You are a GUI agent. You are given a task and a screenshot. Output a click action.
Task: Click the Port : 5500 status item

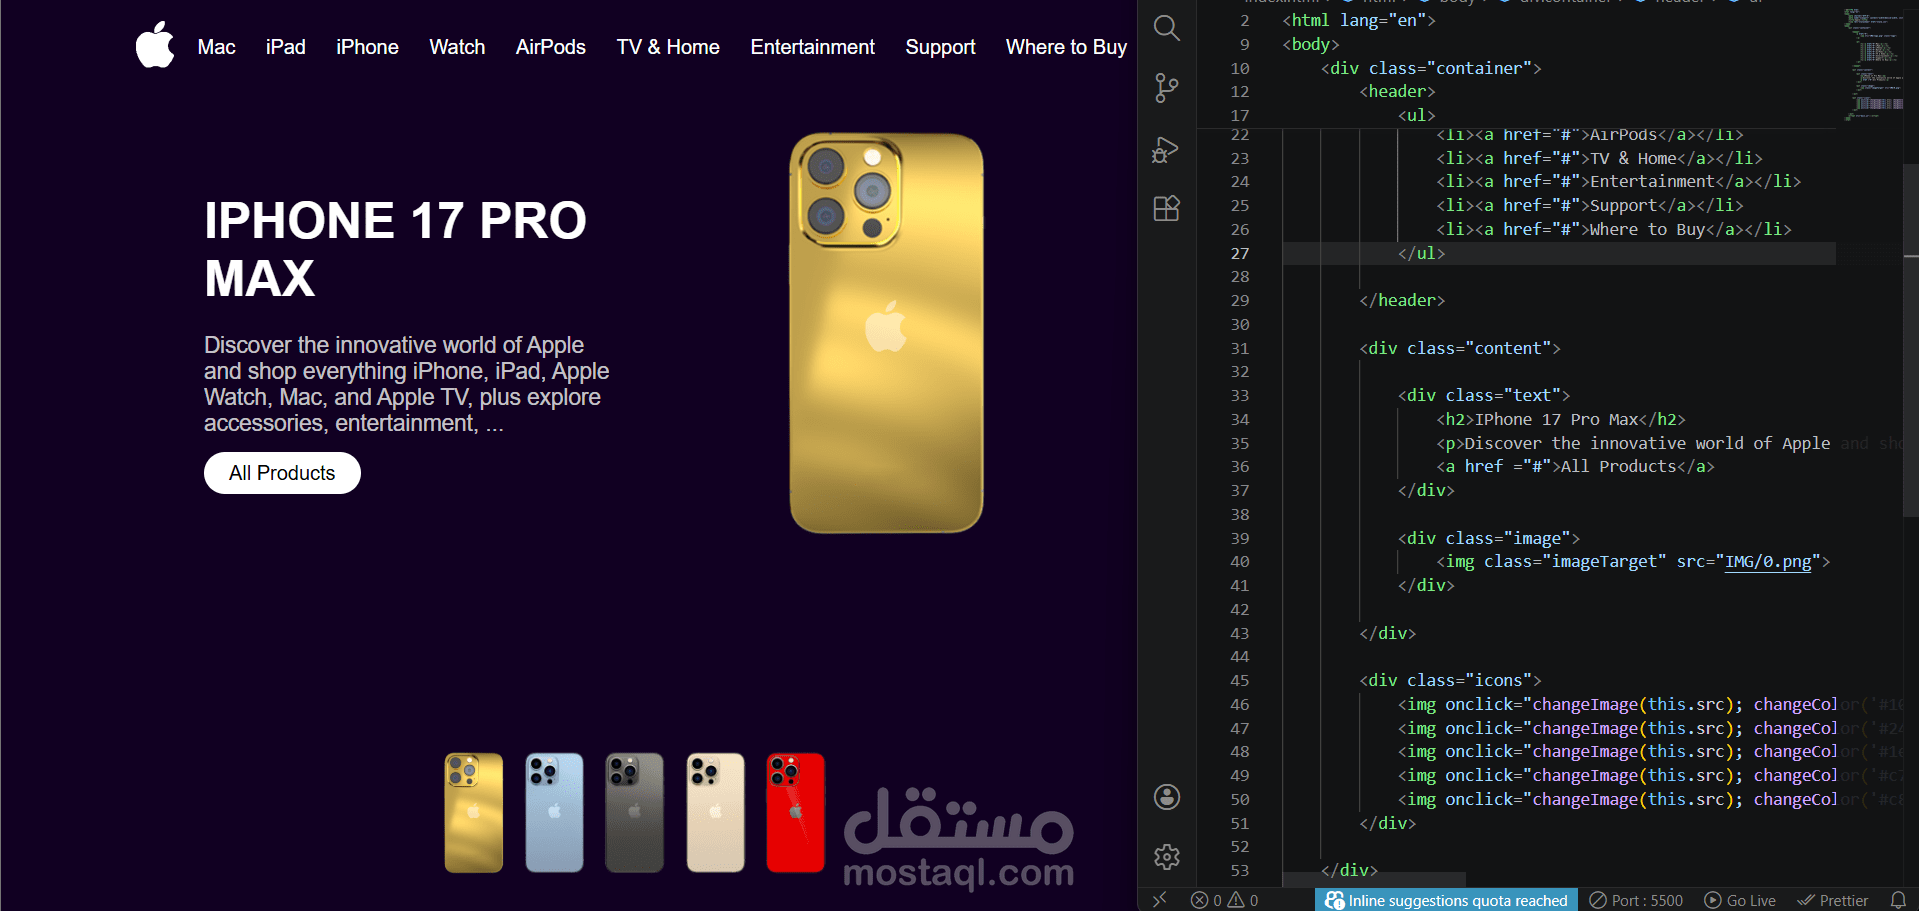(x=1636, y=900)
